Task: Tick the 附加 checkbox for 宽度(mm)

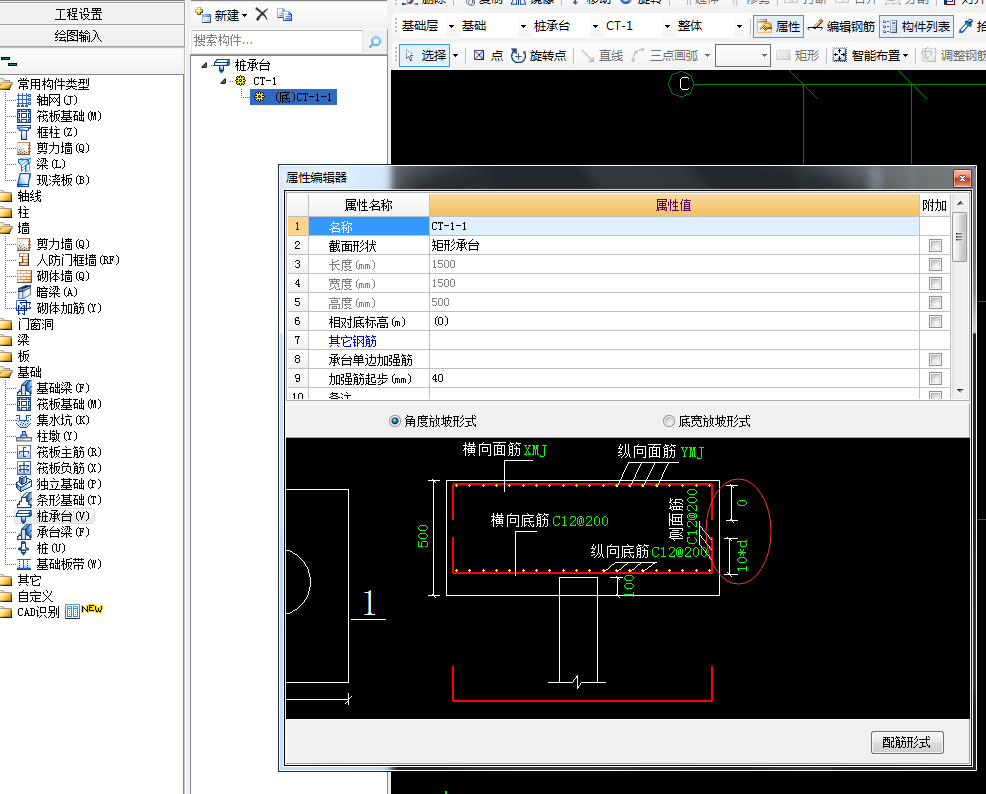Action: click(935, 284)
